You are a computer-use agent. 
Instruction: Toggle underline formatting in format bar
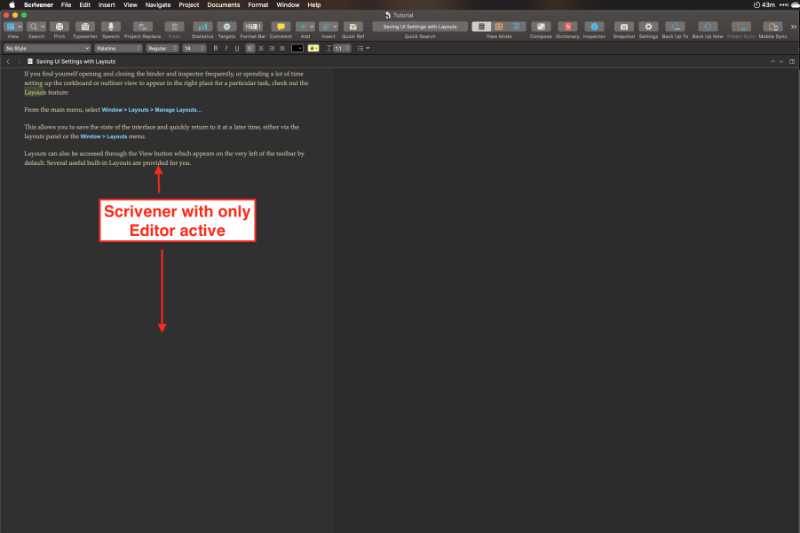coord(237,48)
